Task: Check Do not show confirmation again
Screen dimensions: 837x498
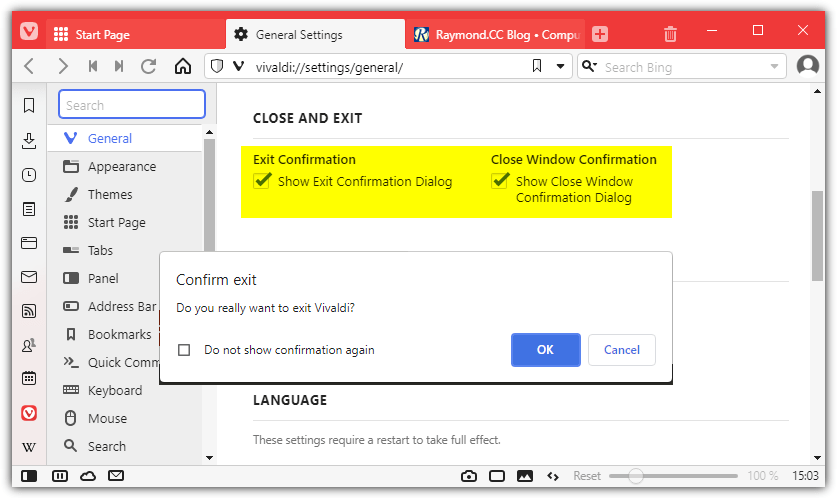Action: tap(184, 350)
